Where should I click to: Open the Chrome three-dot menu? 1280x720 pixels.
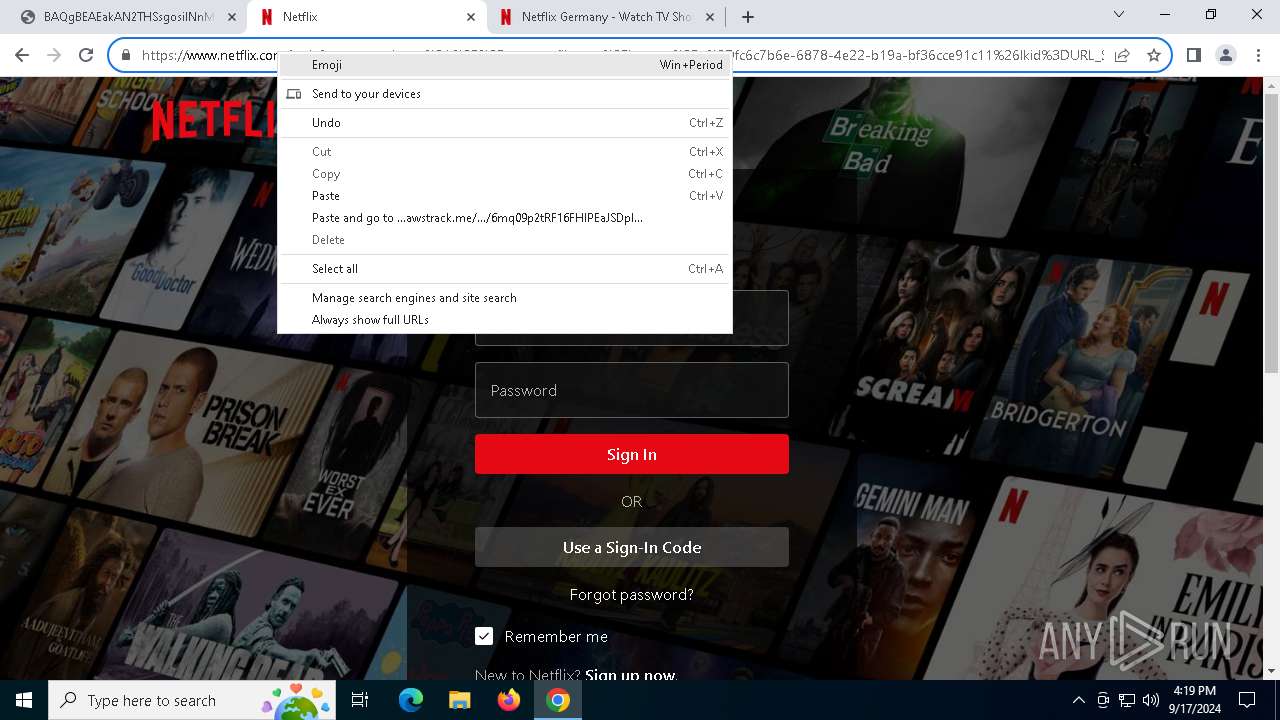click(1257, 56)
